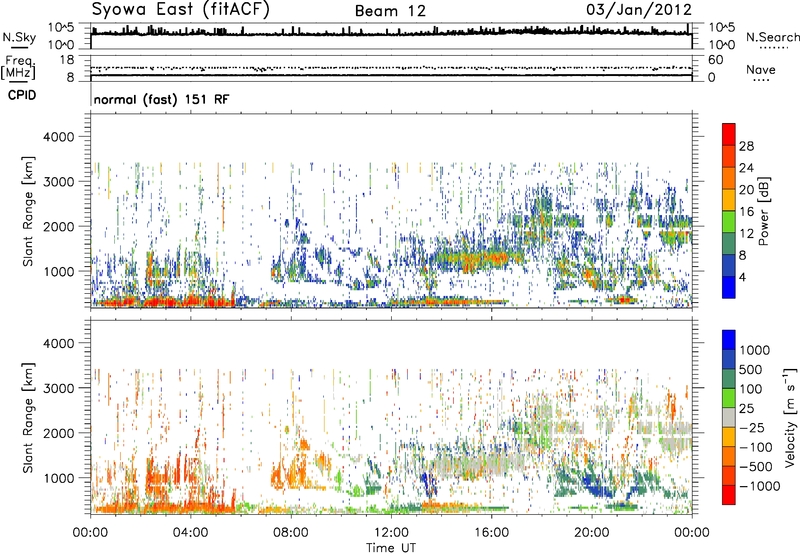Click the 'CPID' row label
The height and width of the screenshot is (554, 800).
[x=22, y=95]
